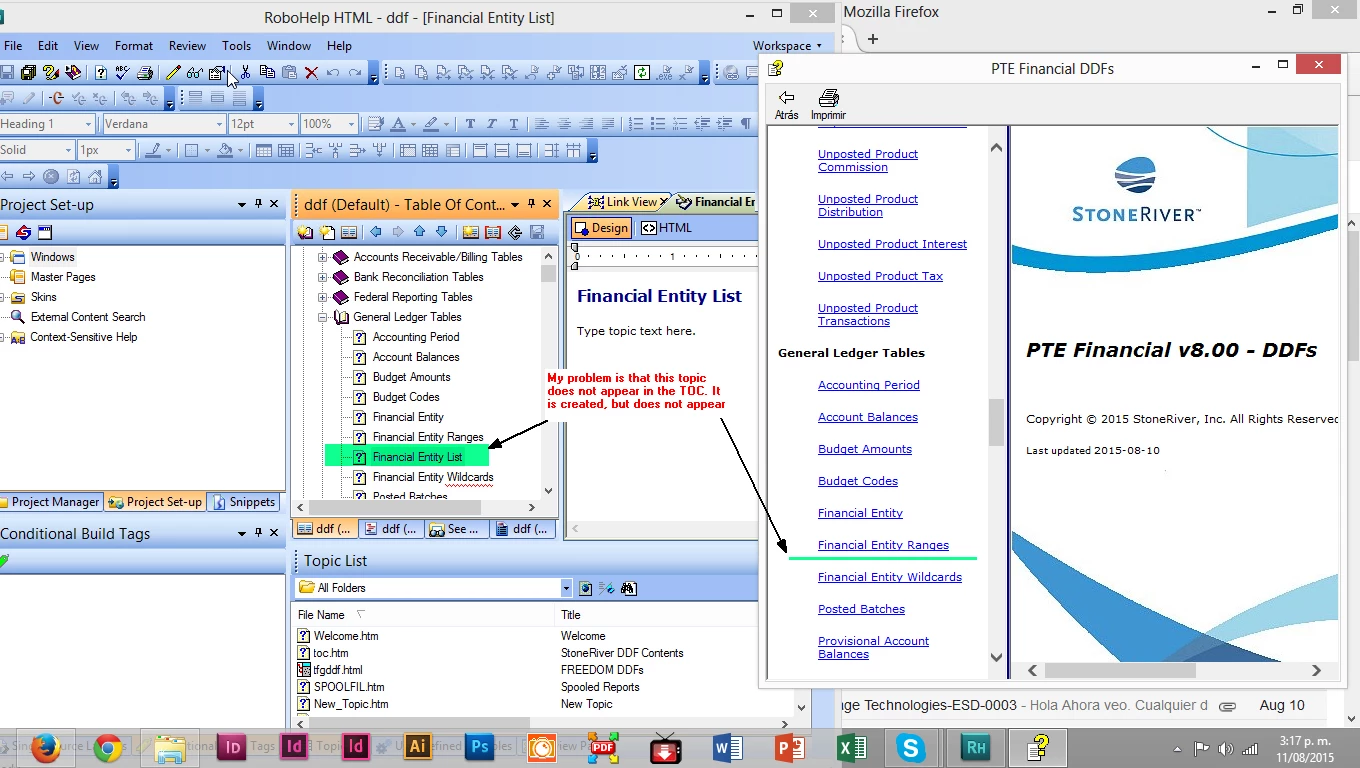1360x768 pixels.
Task: Expand Bank Reconciliation Tables book
Action: 323,277
